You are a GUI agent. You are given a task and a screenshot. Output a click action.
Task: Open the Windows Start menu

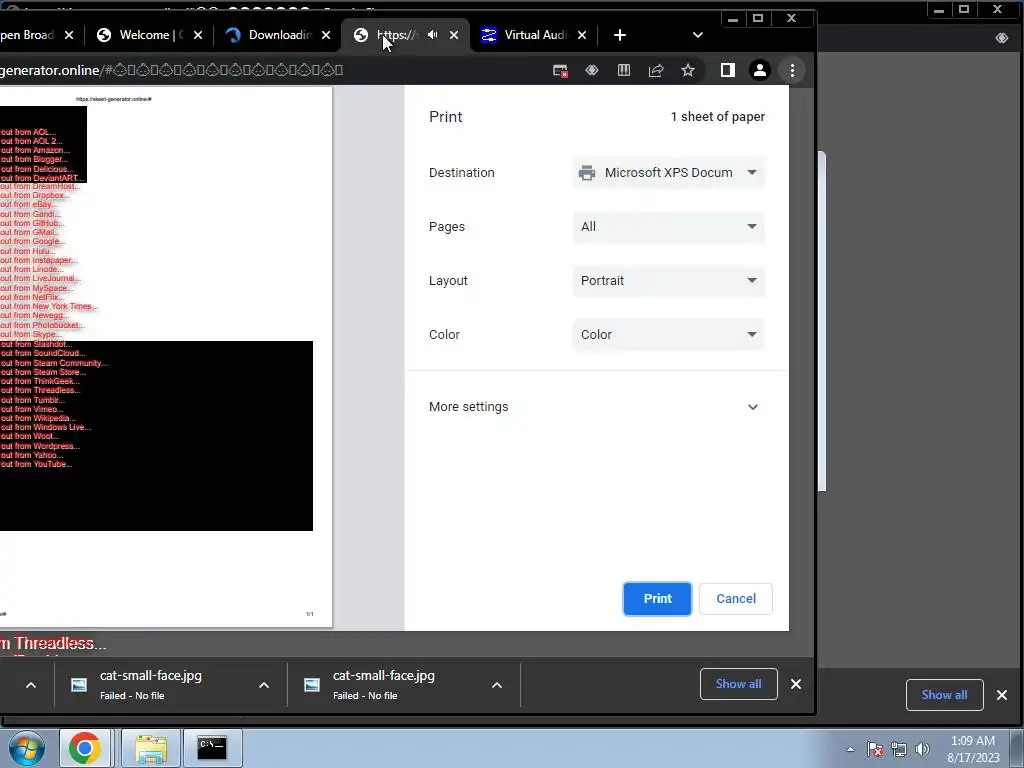[26, 748]
